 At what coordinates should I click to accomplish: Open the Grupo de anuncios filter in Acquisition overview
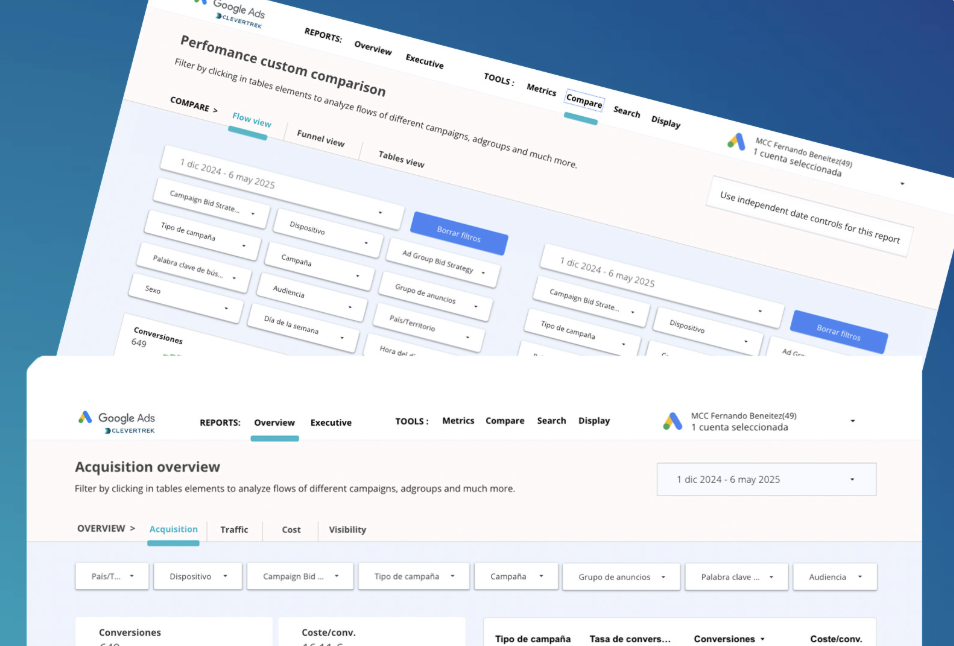tap(621, 577)
